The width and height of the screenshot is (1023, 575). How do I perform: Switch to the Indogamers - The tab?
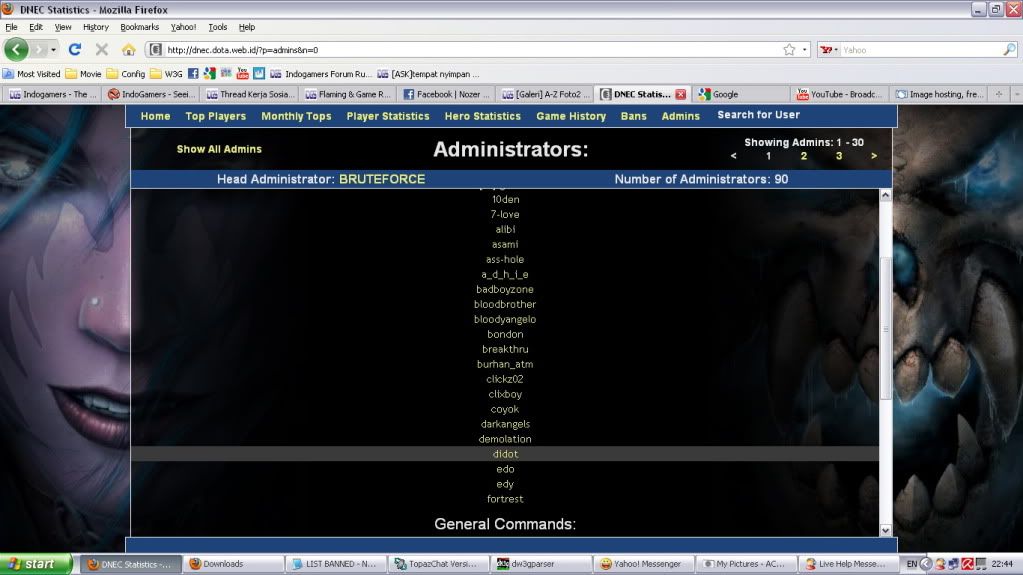click(52, 94)
